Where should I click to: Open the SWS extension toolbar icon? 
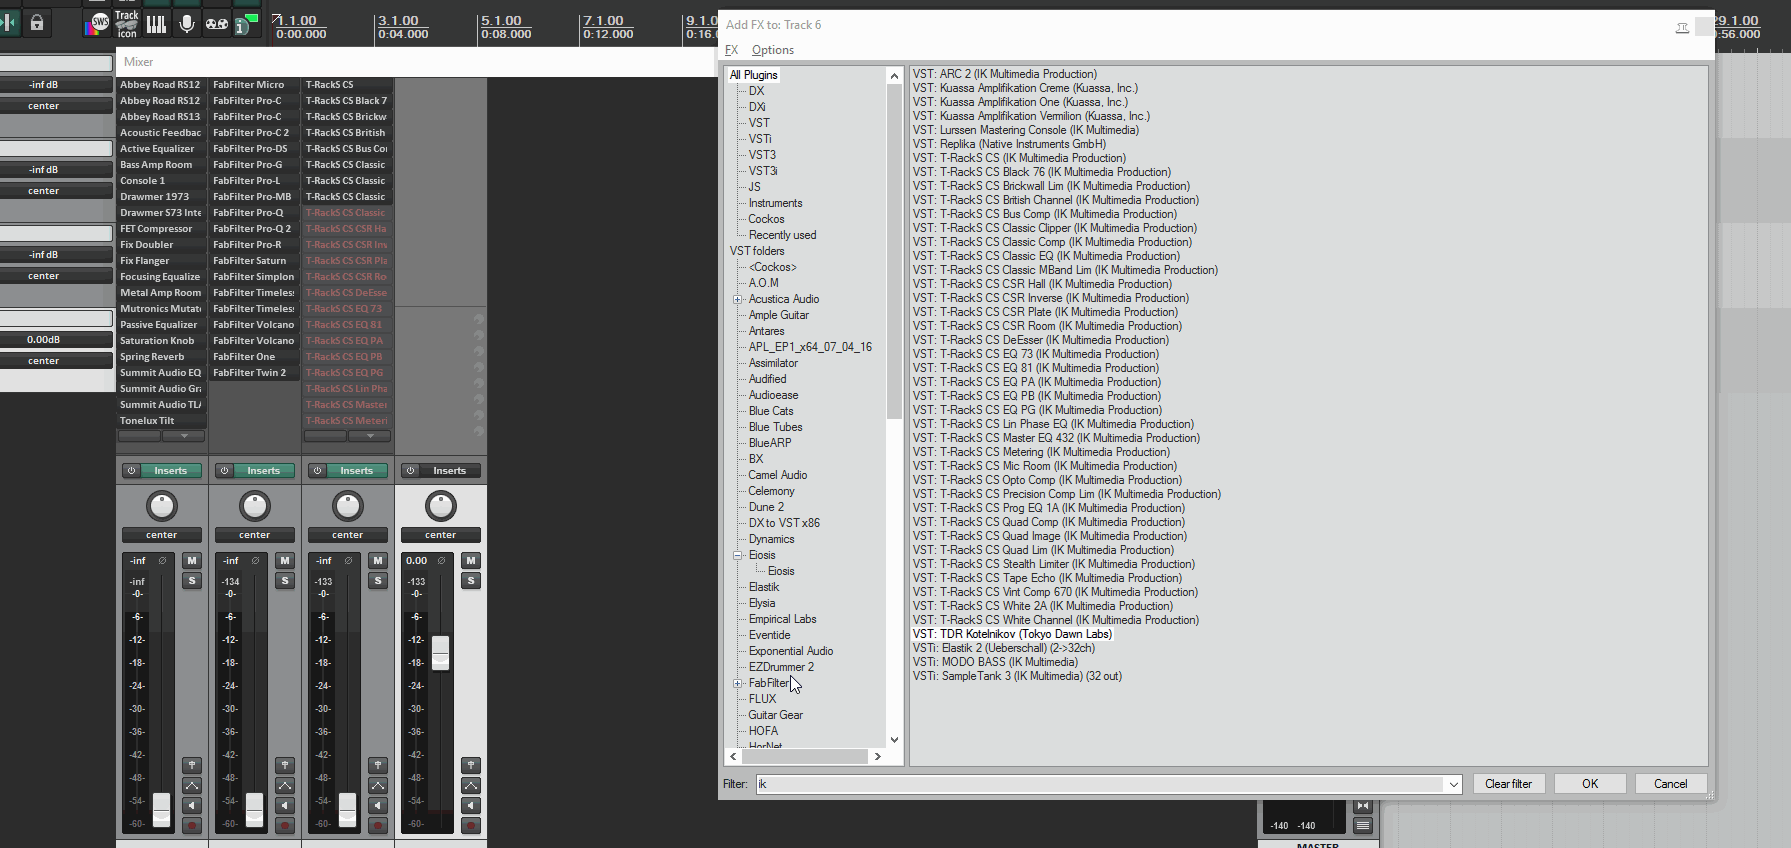click(x=97, y=23)
